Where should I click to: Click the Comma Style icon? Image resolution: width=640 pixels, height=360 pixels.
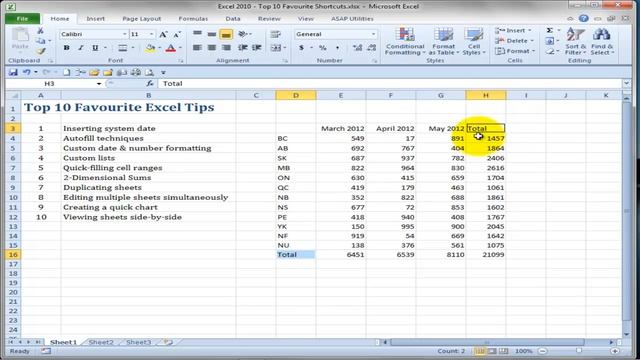338,48
